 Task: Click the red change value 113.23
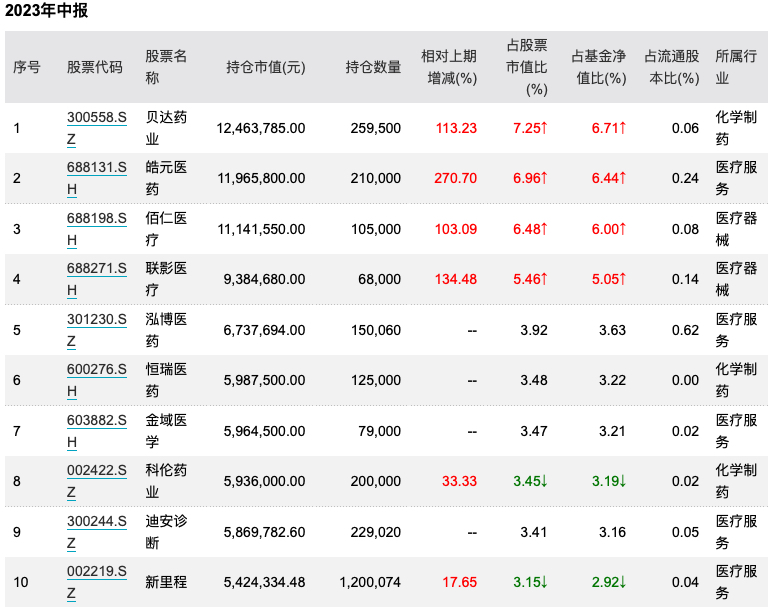[x=456, y=128]
